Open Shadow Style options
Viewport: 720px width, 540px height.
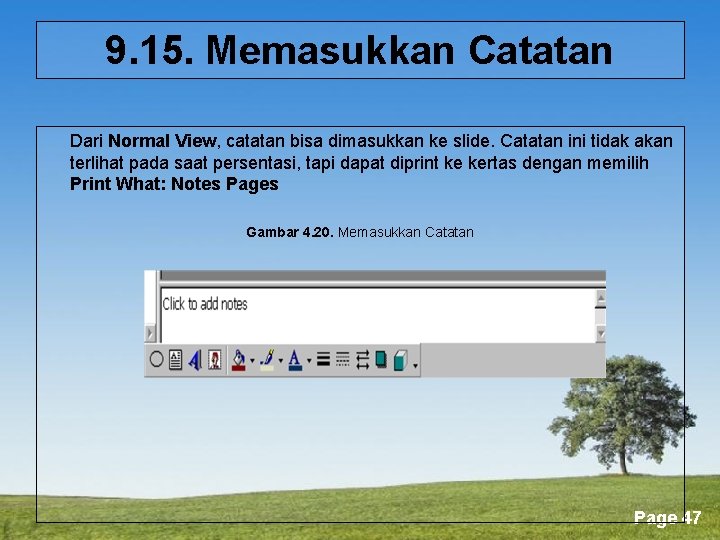(381, 360)
